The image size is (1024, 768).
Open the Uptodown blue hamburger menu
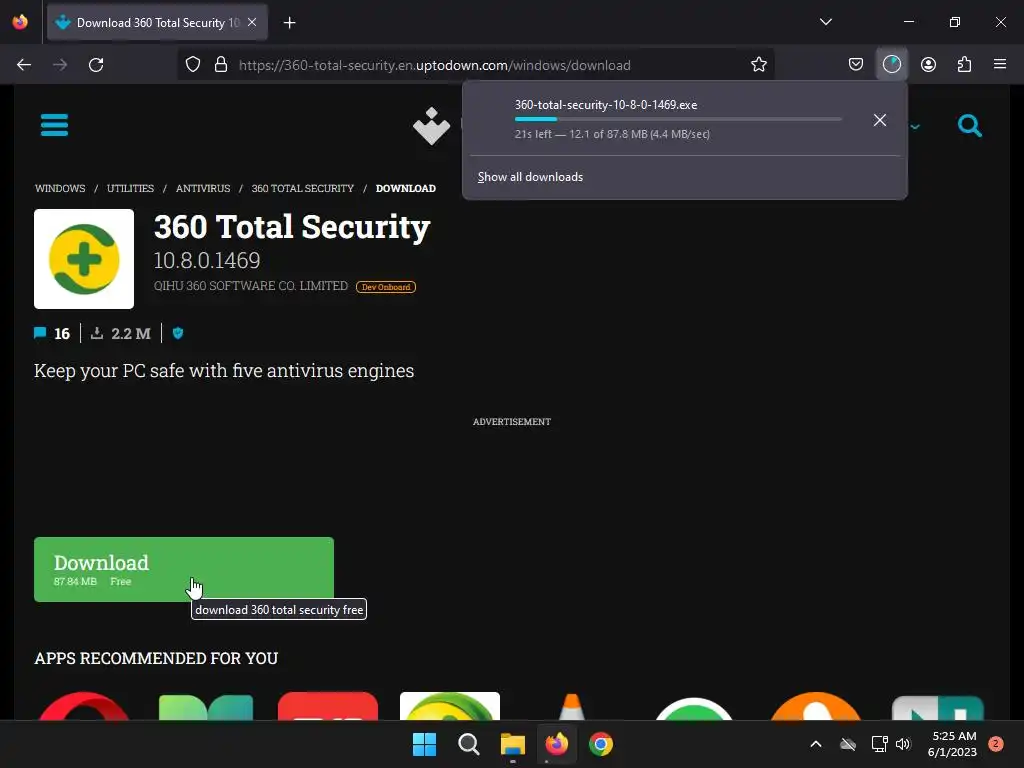(54, 125)
